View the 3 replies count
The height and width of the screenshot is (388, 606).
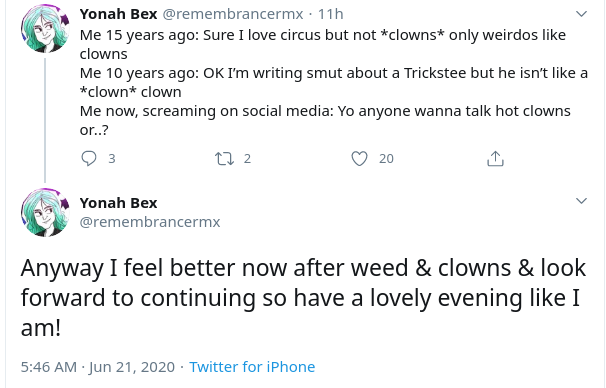(112, 158)
